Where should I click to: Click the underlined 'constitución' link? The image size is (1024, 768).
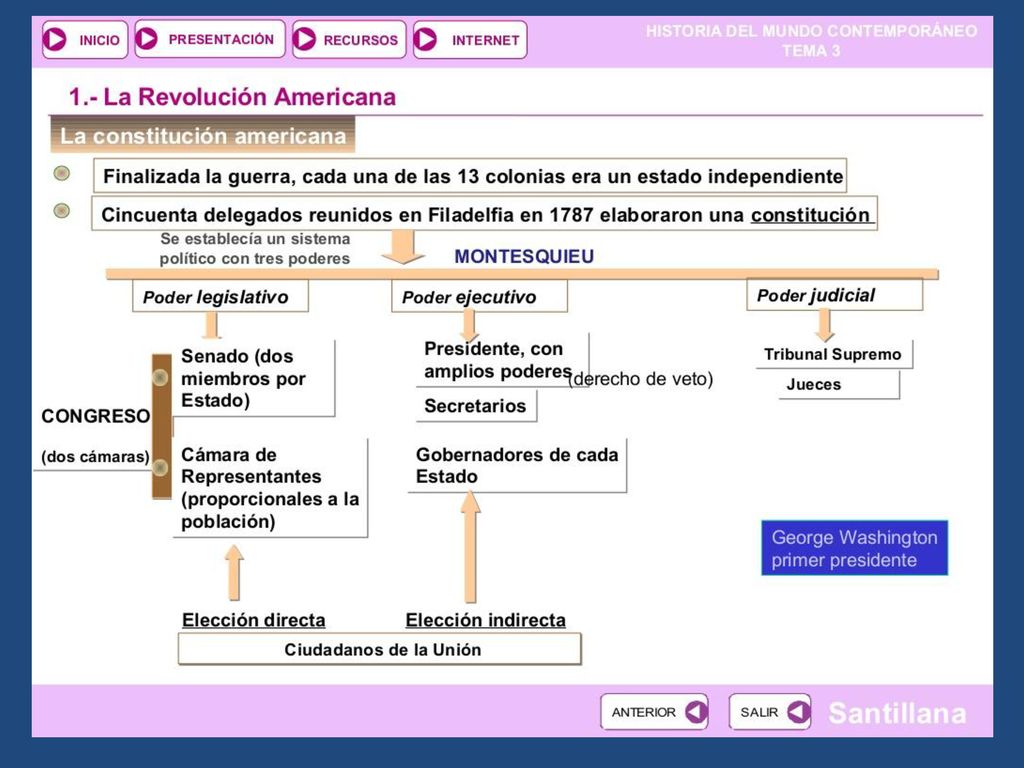[x=810, y=215]
